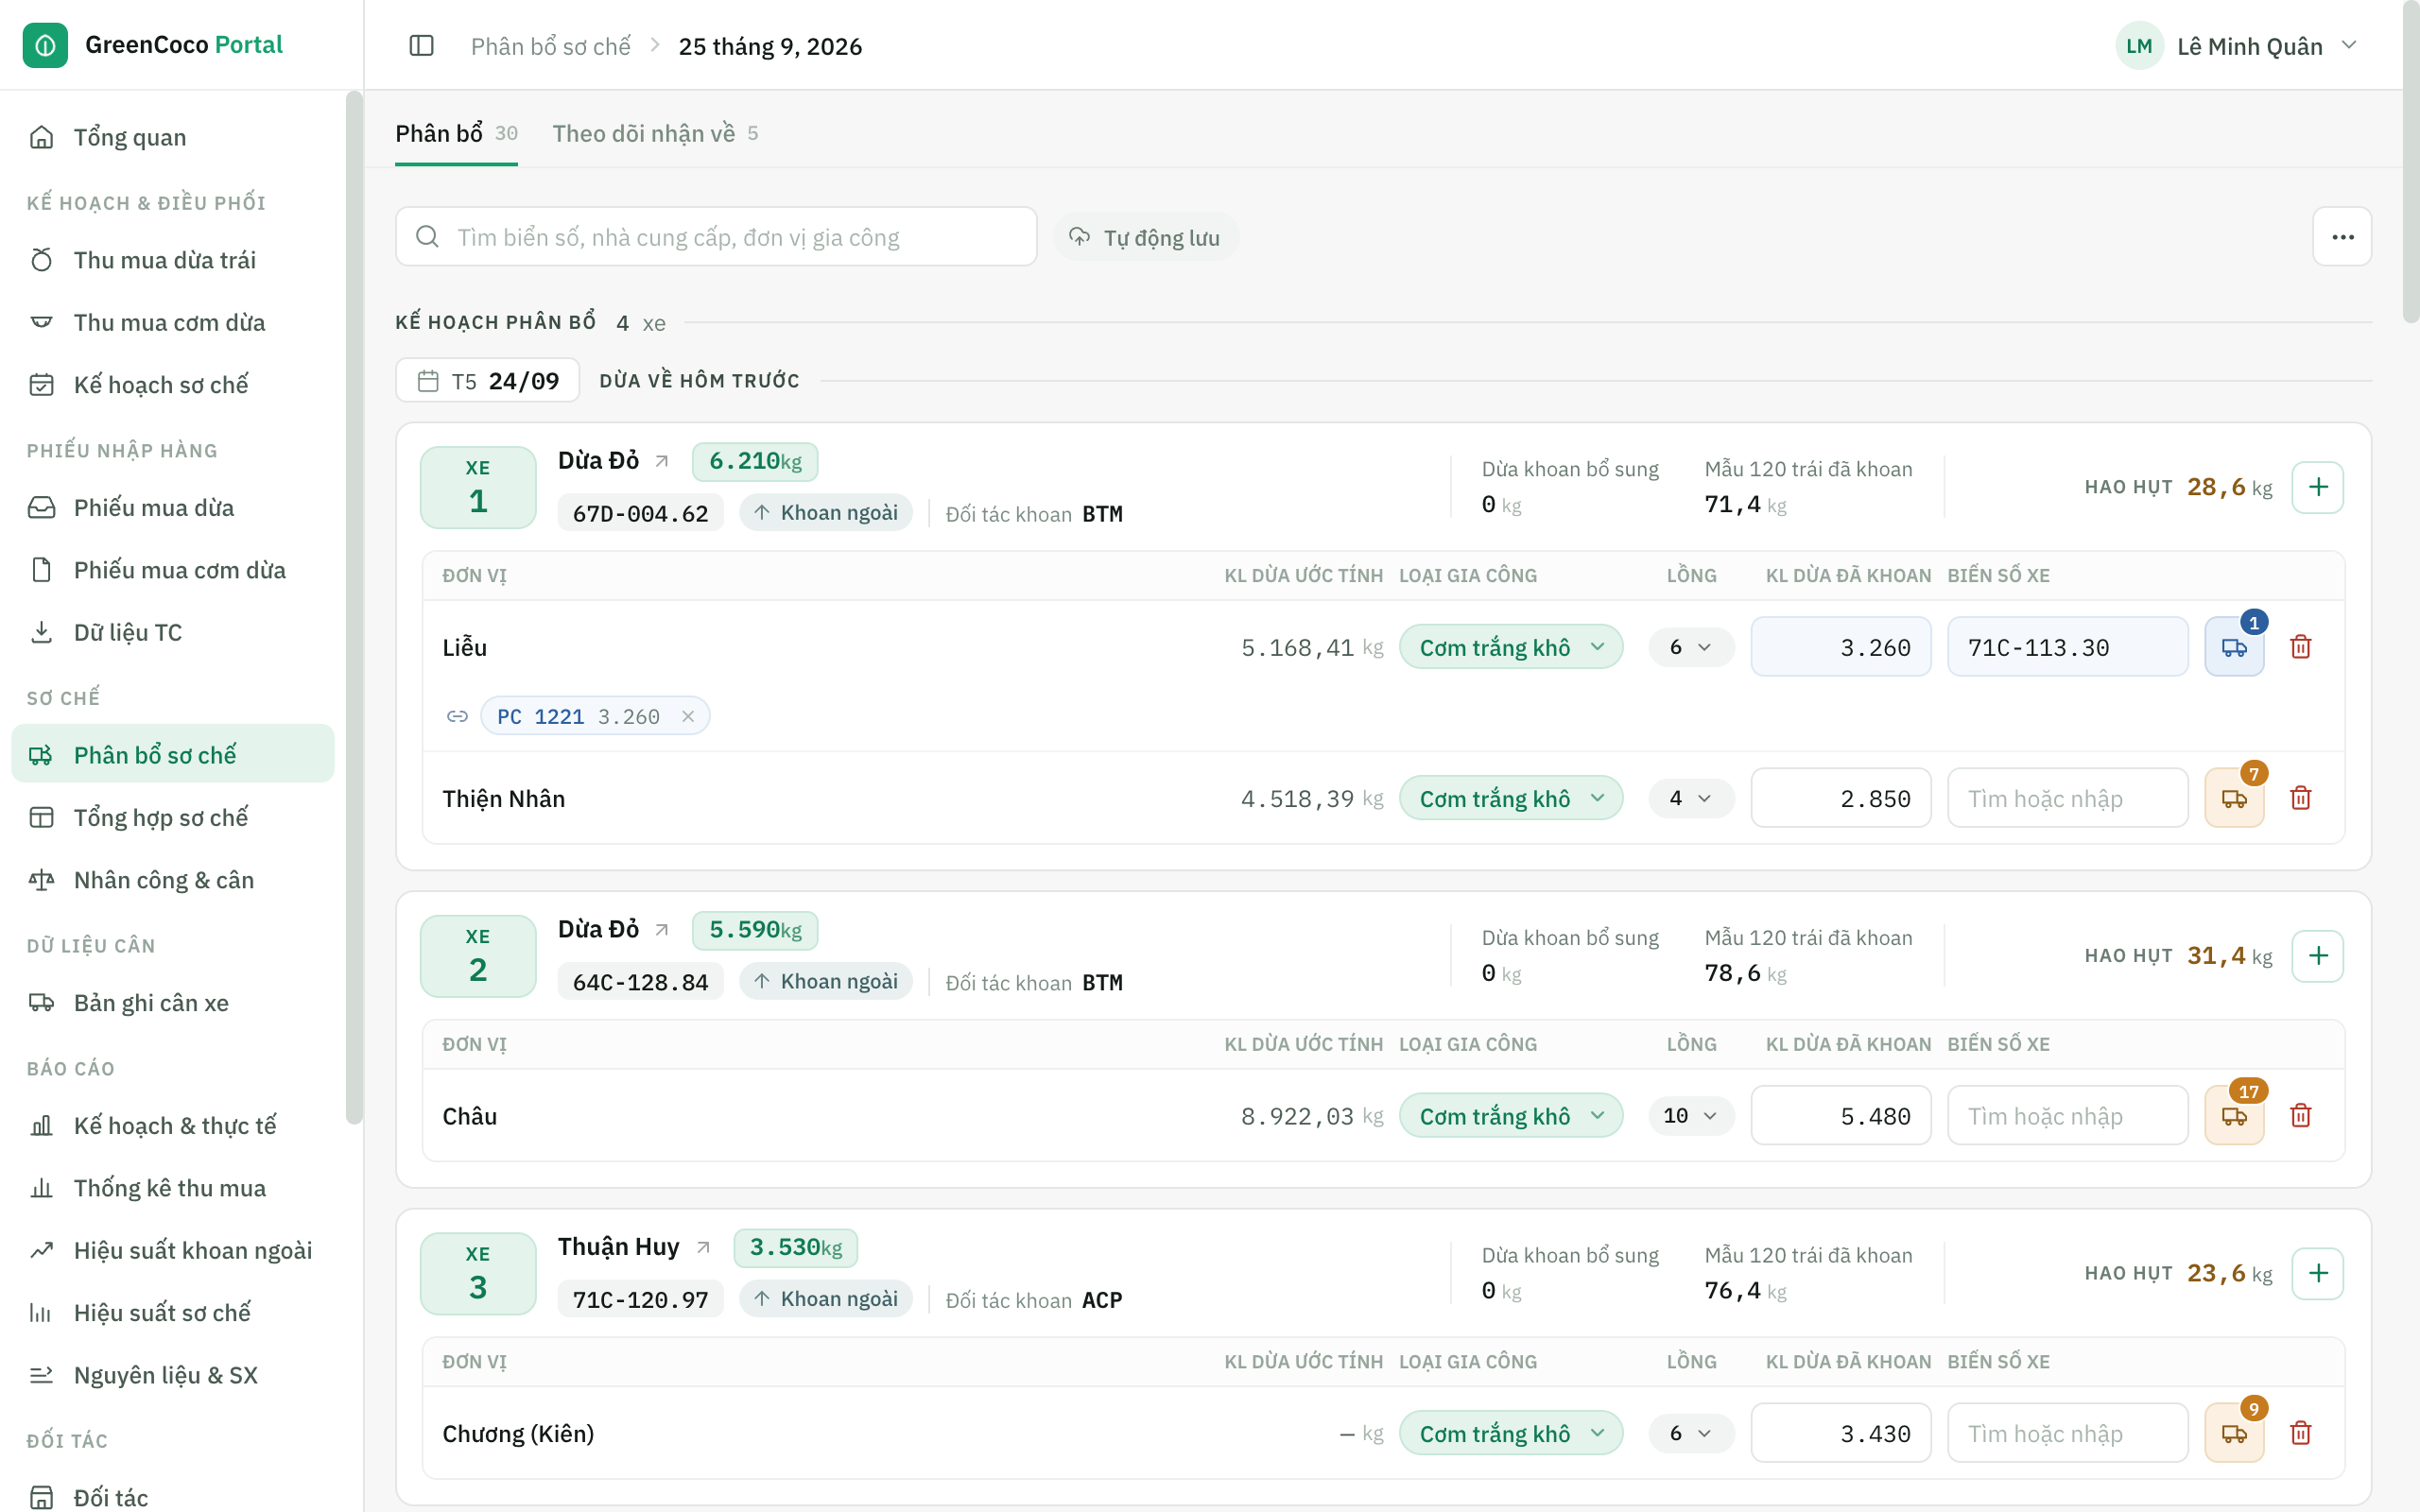This screenshot has height=1512, width=2420.
Task: Click the Phân bổ sơ chế breadcrumb
Action: click(550, 46)
